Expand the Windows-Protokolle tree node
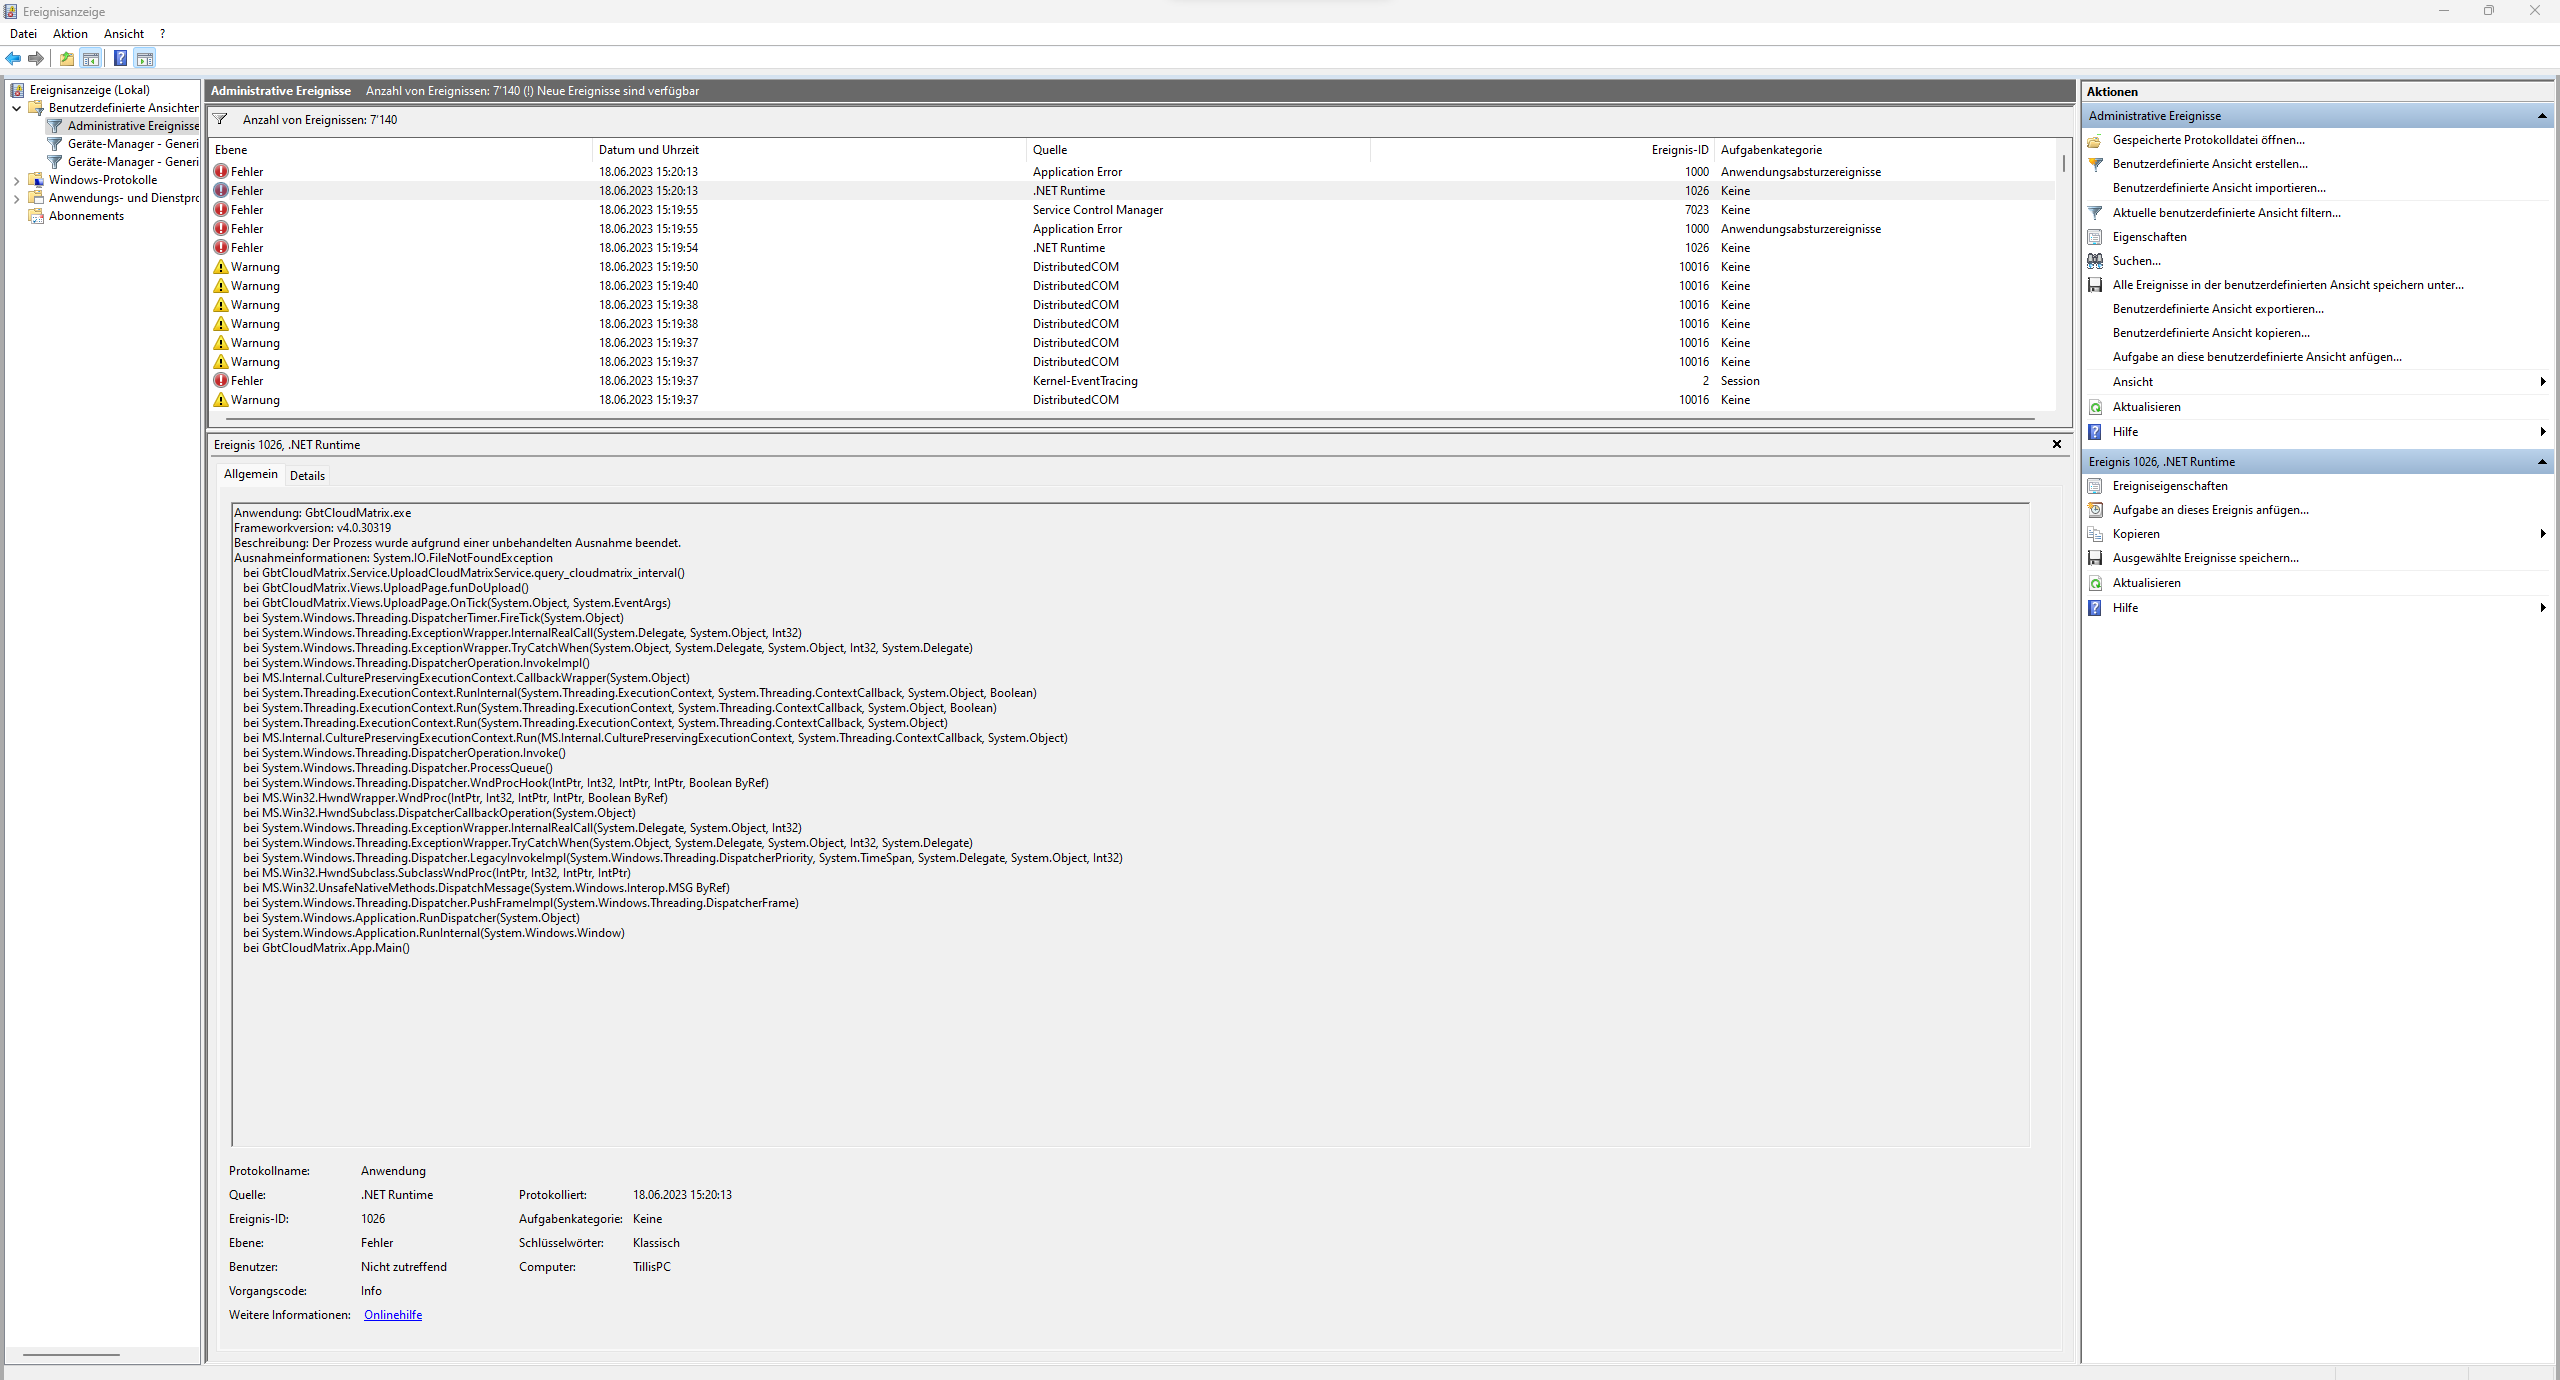 16,181
